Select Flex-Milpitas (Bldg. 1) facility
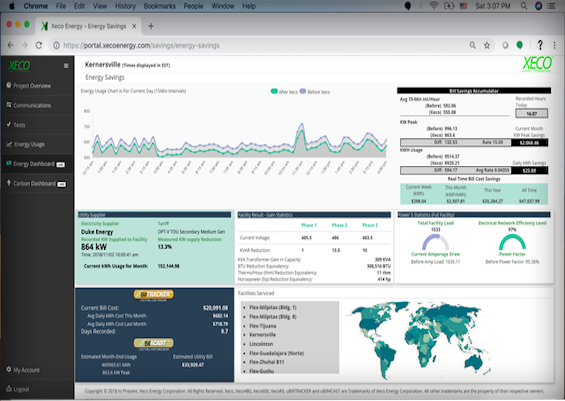The width and height of the screenshot is (565, 401). pos(273,307)
